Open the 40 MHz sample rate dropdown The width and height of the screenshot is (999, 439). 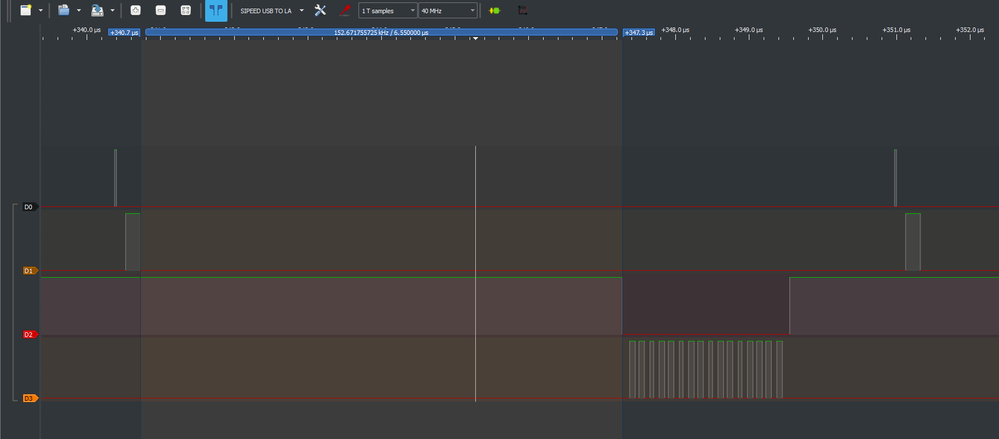pos(447,10)
